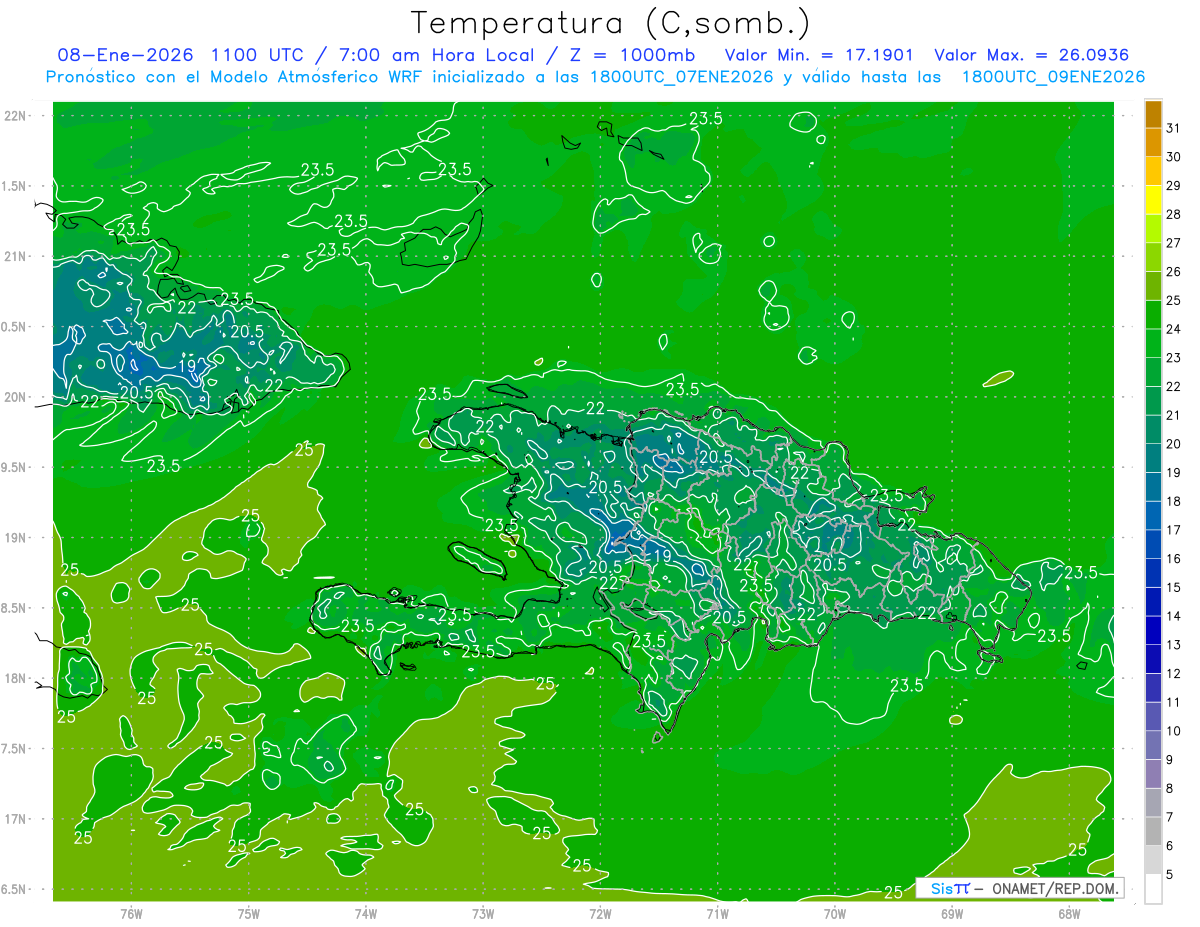Click legend value "8" on the color scale
The height and width of the screenshot is (927, 1200).
[x=1170, y=789]
